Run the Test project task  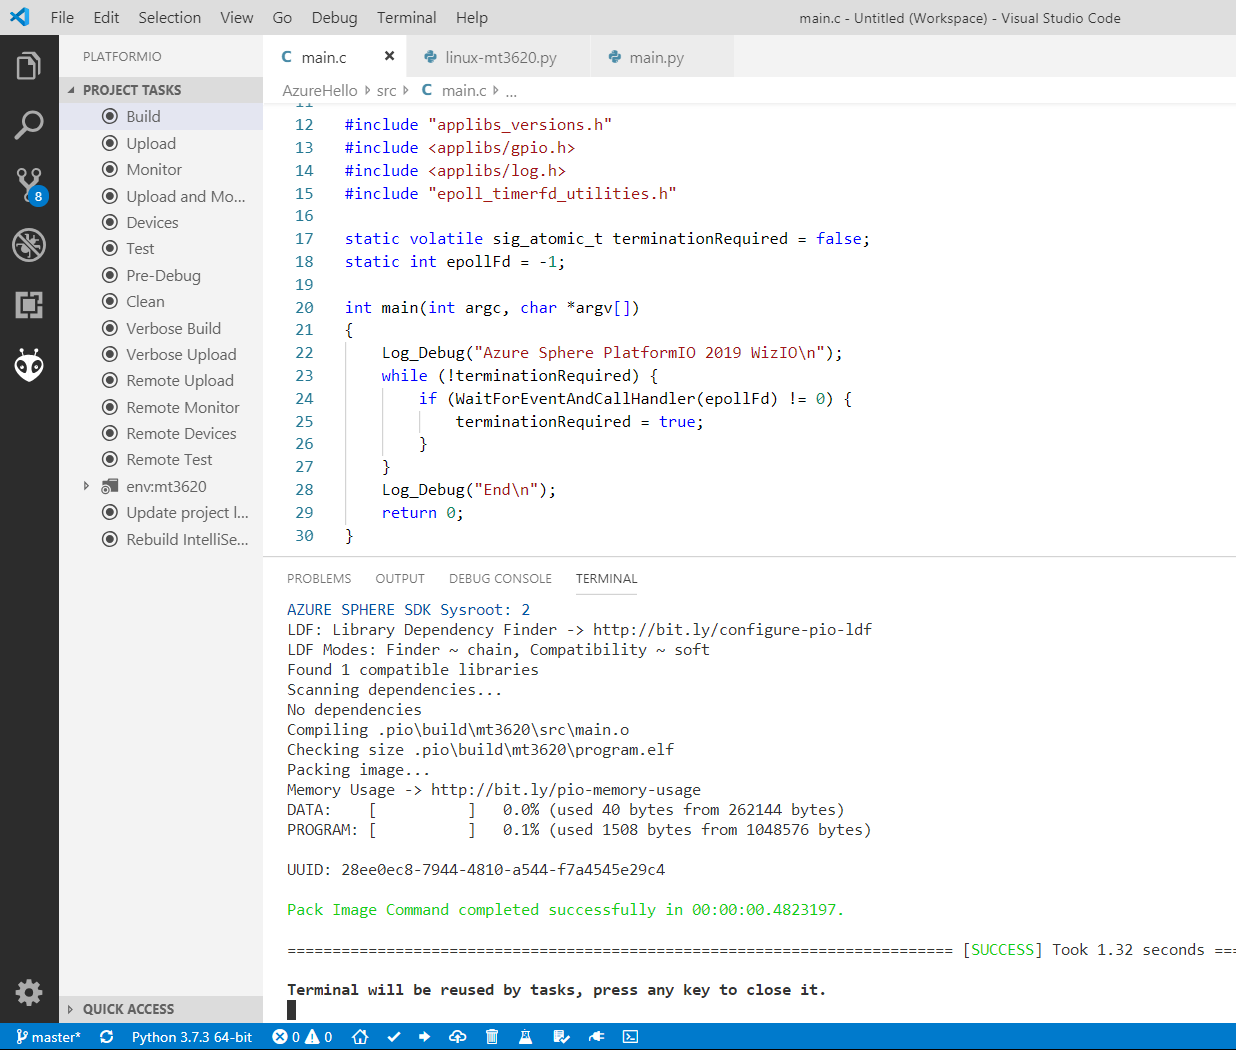(161, 248)
